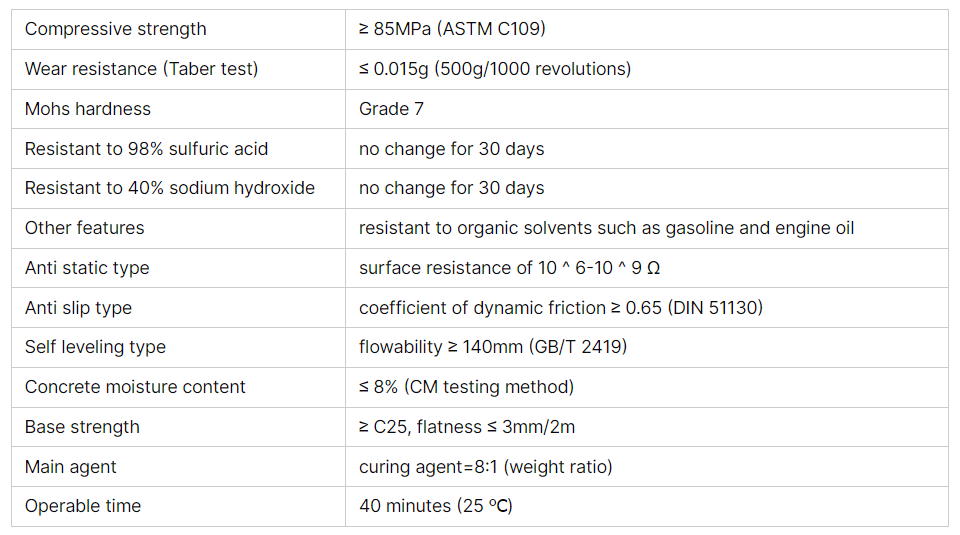Click the Other features row label

pyautogui.click(x=84, y=228)
